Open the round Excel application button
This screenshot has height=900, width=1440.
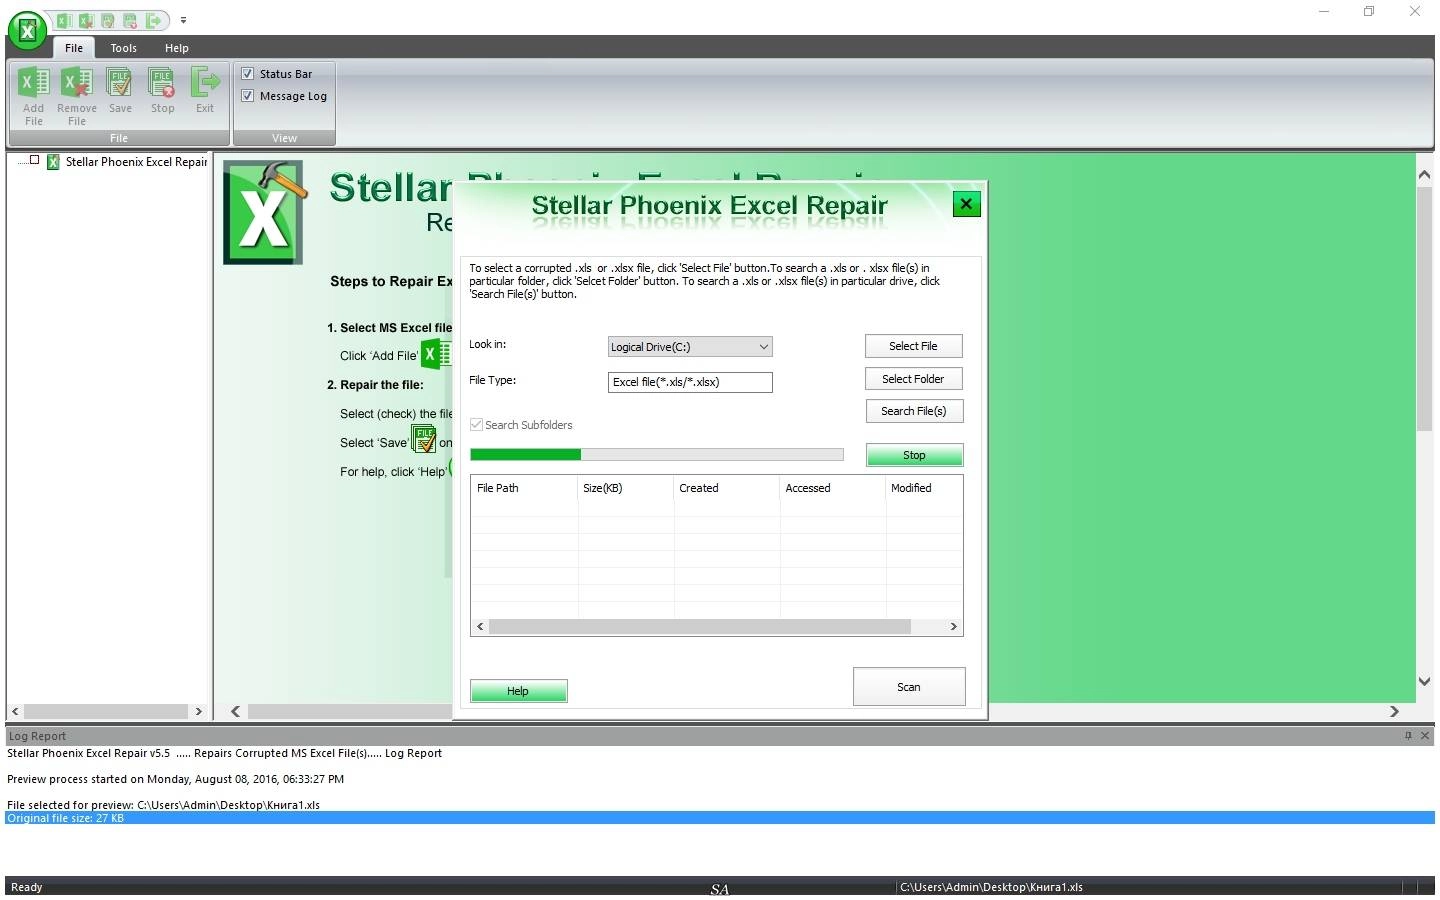coord(27,30)
